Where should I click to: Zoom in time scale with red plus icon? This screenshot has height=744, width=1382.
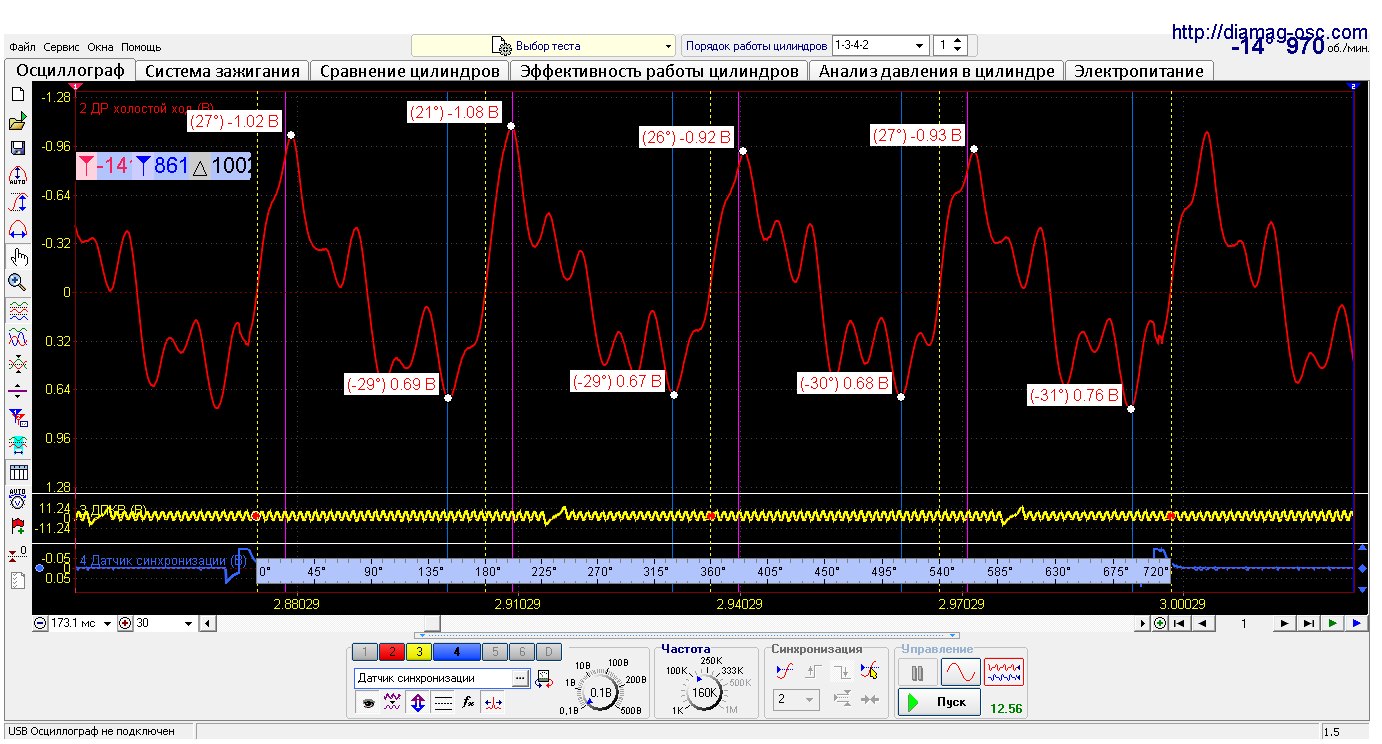125,623
